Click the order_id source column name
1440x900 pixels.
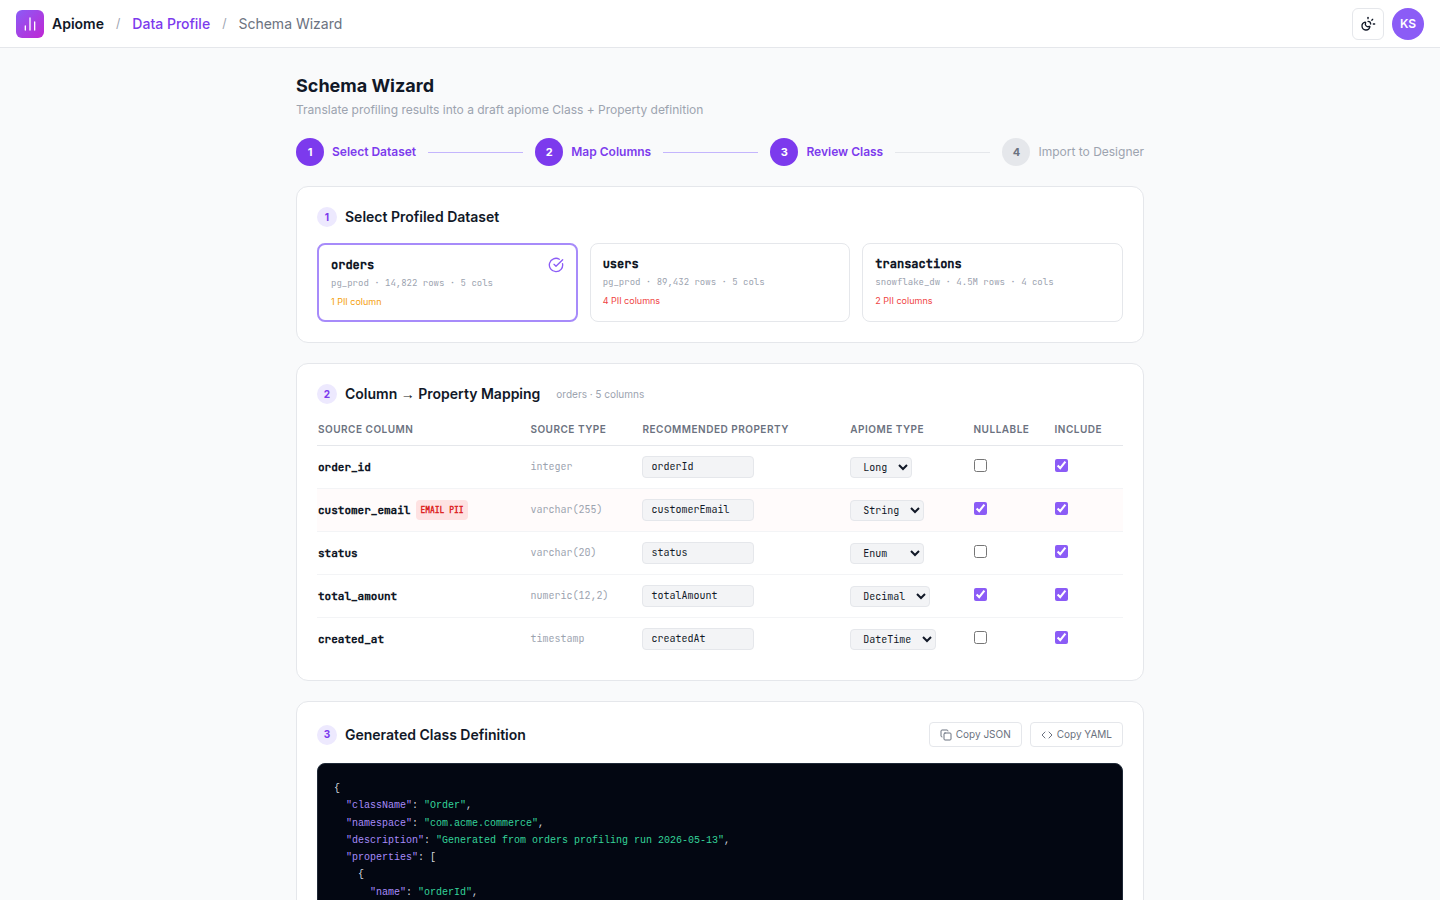pos(344,467)
